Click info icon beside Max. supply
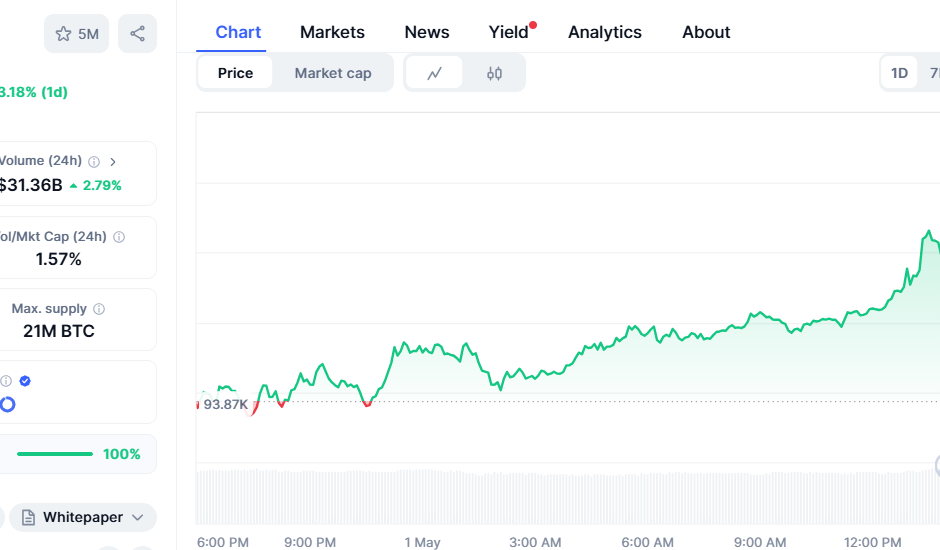Viewport: 940px width, 550px height. (x=99, y=309)
